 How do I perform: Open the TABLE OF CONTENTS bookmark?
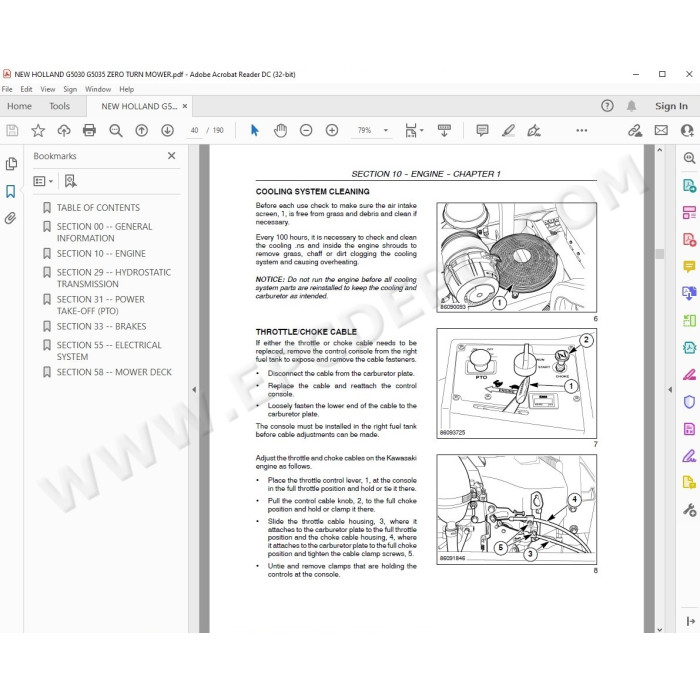pos(98,208)
